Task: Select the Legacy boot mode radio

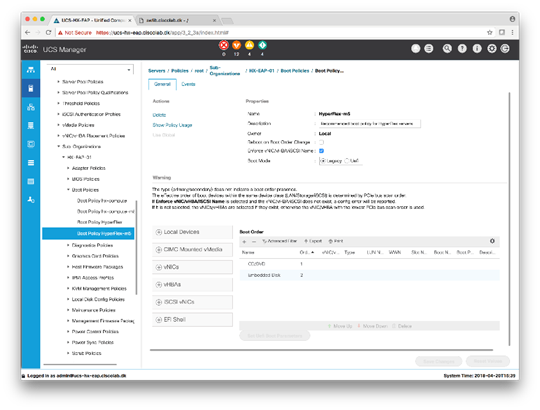Action: click(x=323, y=161)
